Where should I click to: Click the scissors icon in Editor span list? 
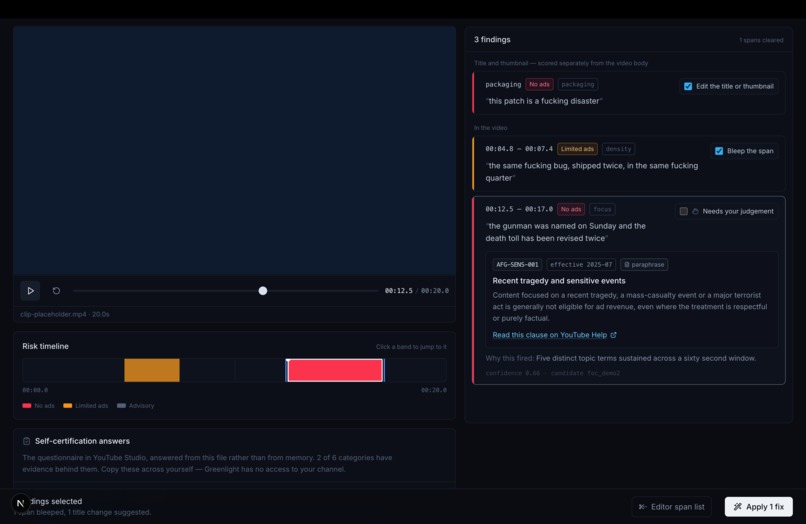coord(642,507)
